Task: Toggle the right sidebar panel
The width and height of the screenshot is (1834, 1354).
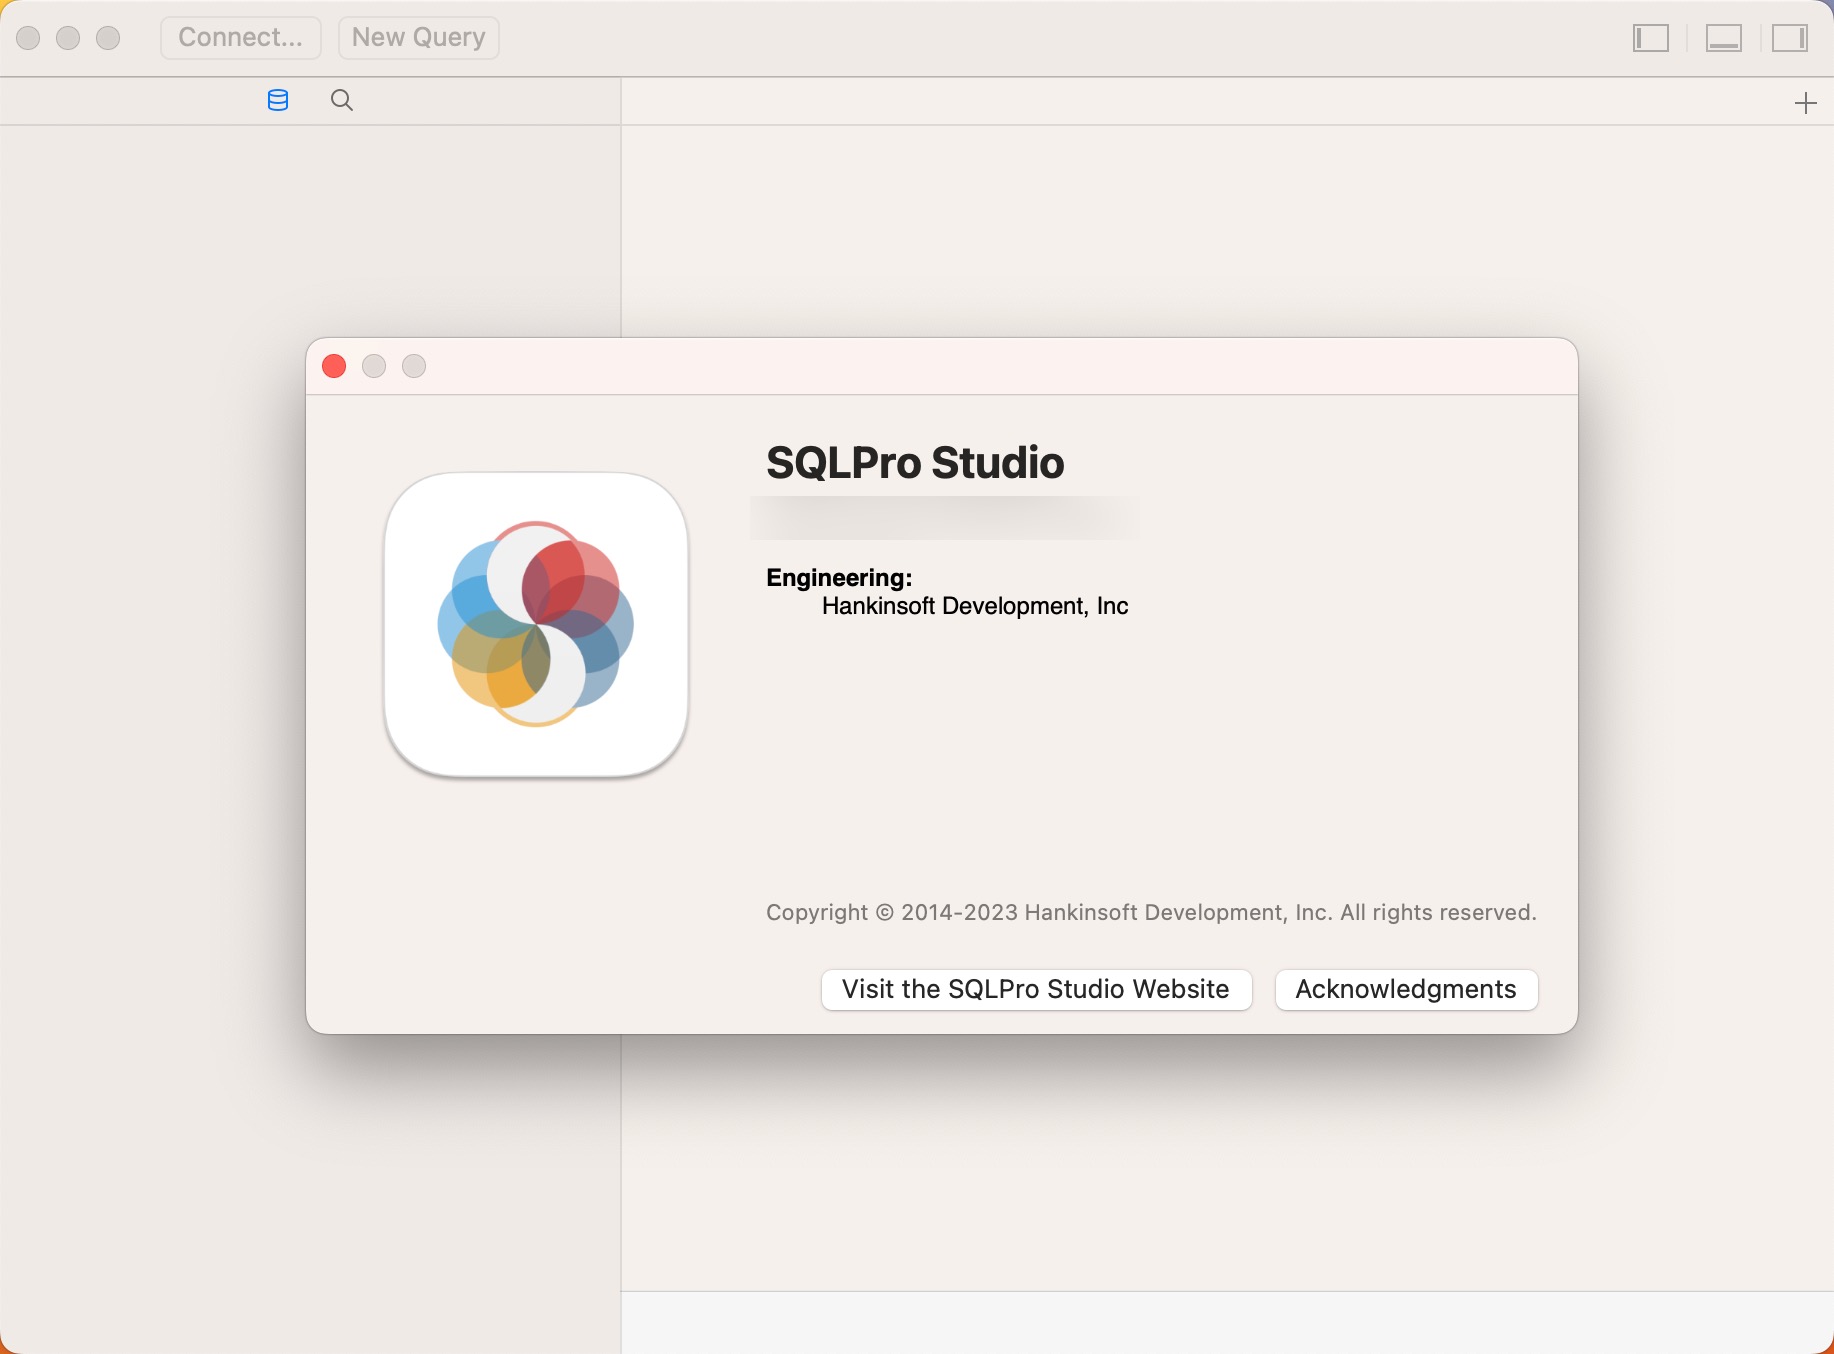Action: click(1790, 38)
